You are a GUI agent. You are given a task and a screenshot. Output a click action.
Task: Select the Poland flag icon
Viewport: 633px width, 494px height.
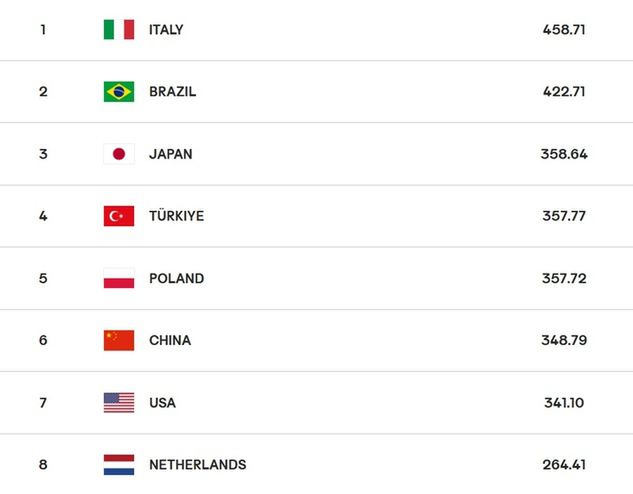pyautogui.click(x=119, y=278)
